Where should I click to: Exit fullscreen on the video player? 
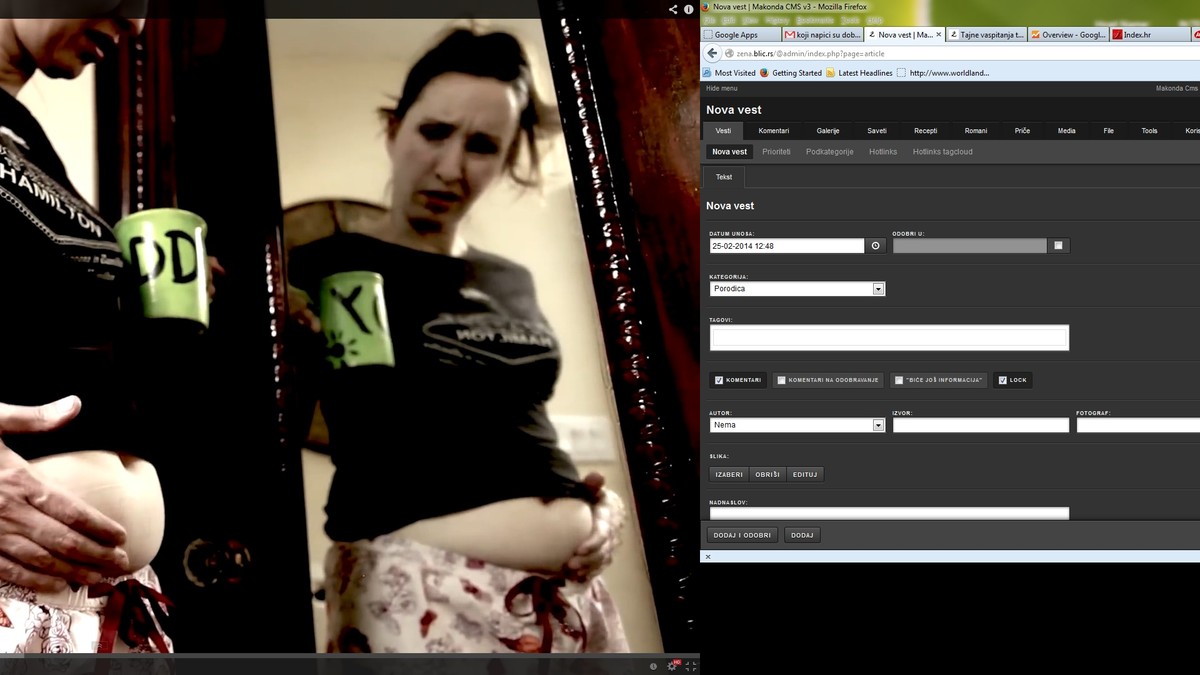point(690,666)
